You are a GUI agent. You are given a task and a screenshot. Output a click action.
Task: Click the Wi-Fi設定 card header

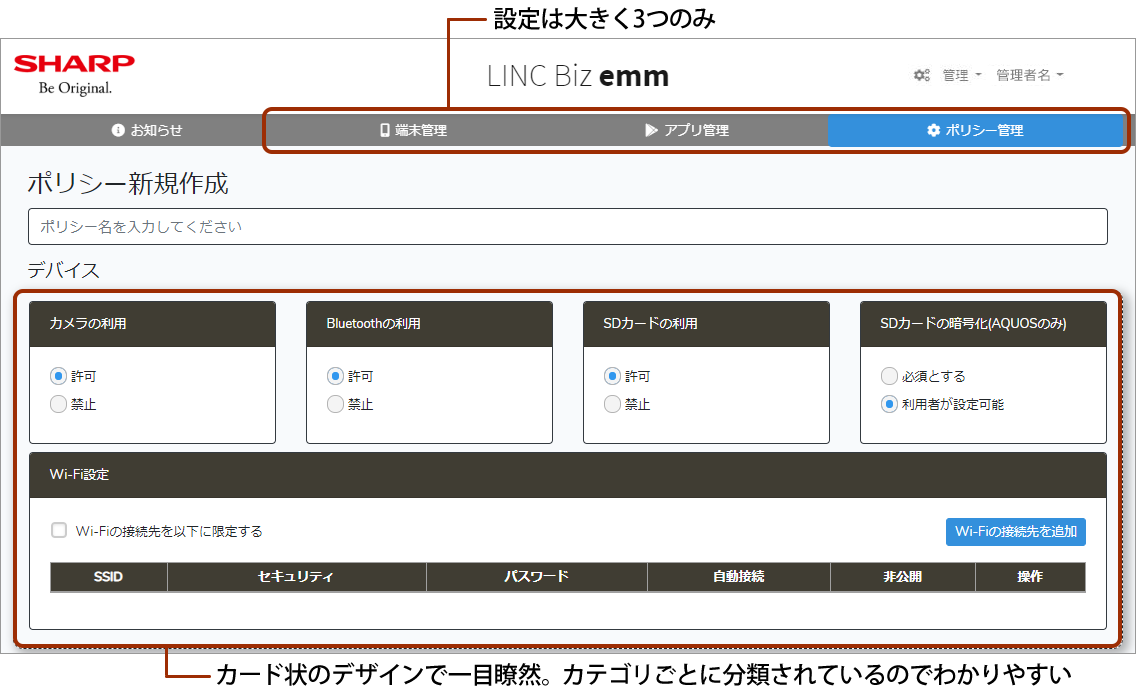567,475
